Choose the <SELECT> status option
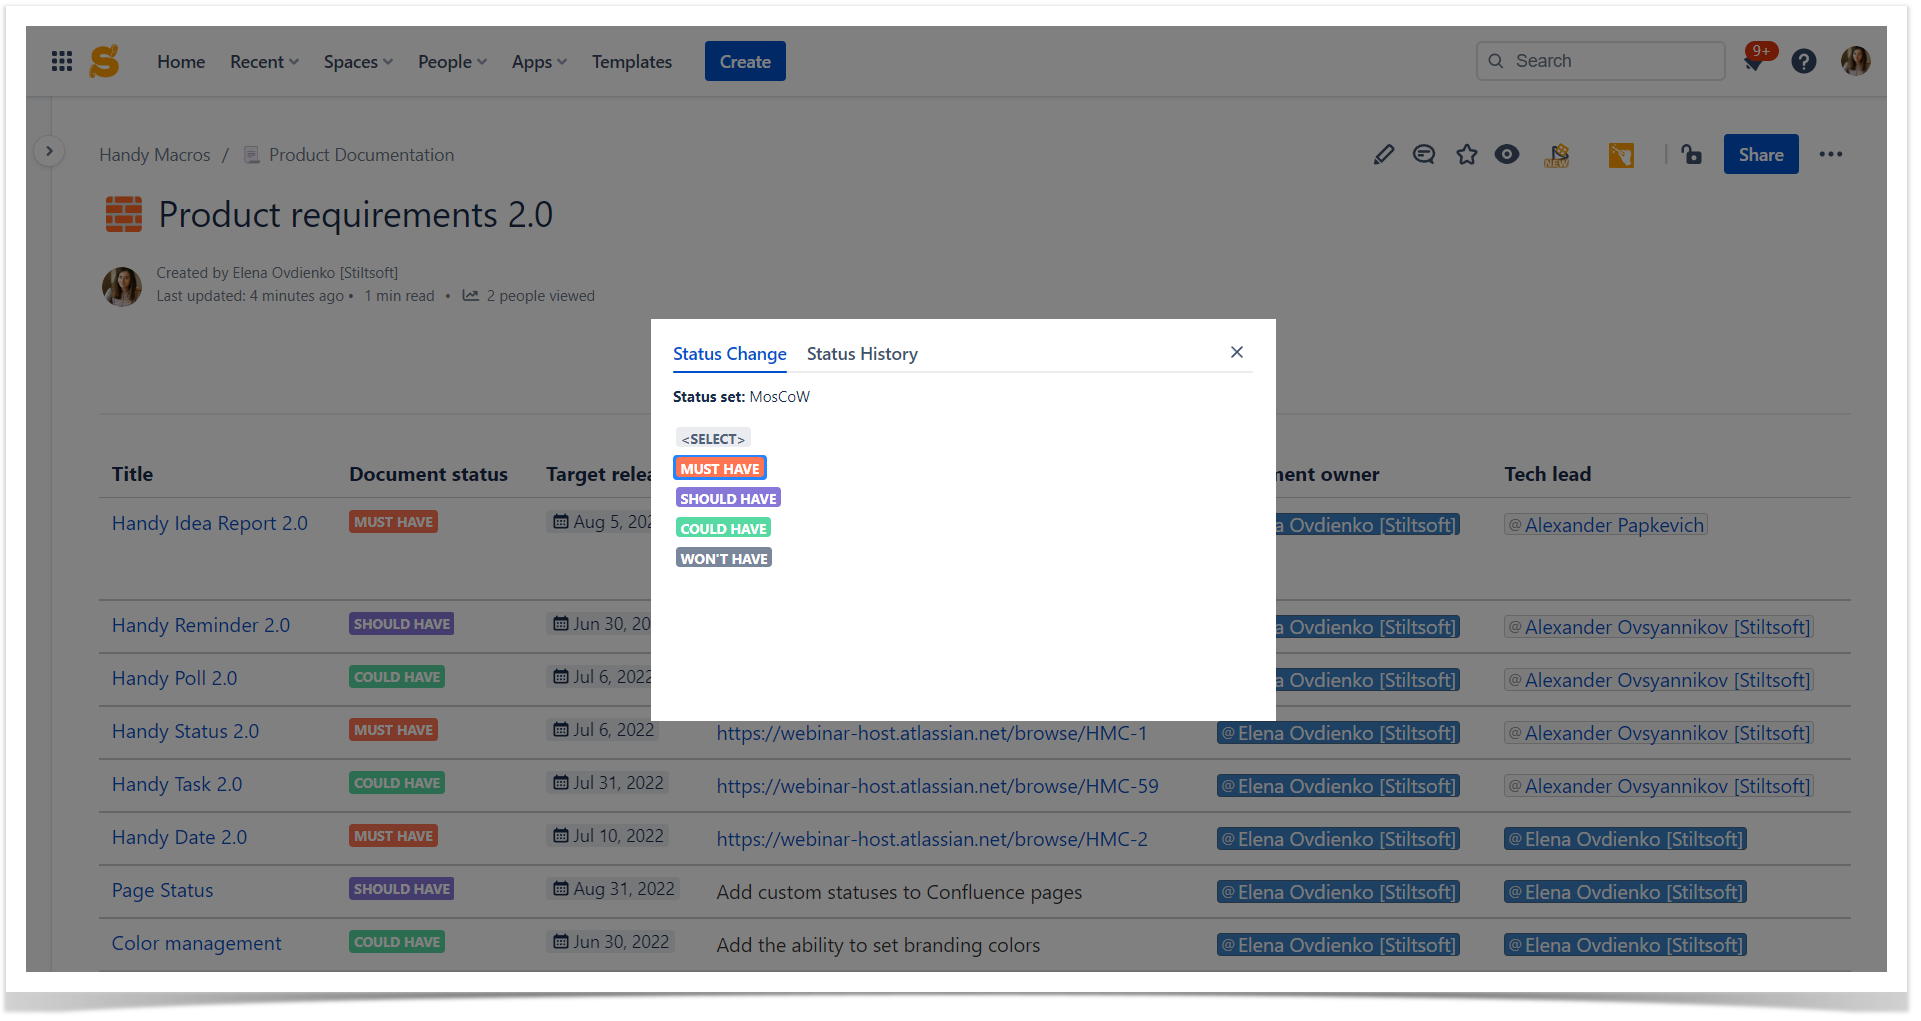Viewport: 1921px width, 1021px height. pos(713,439)
